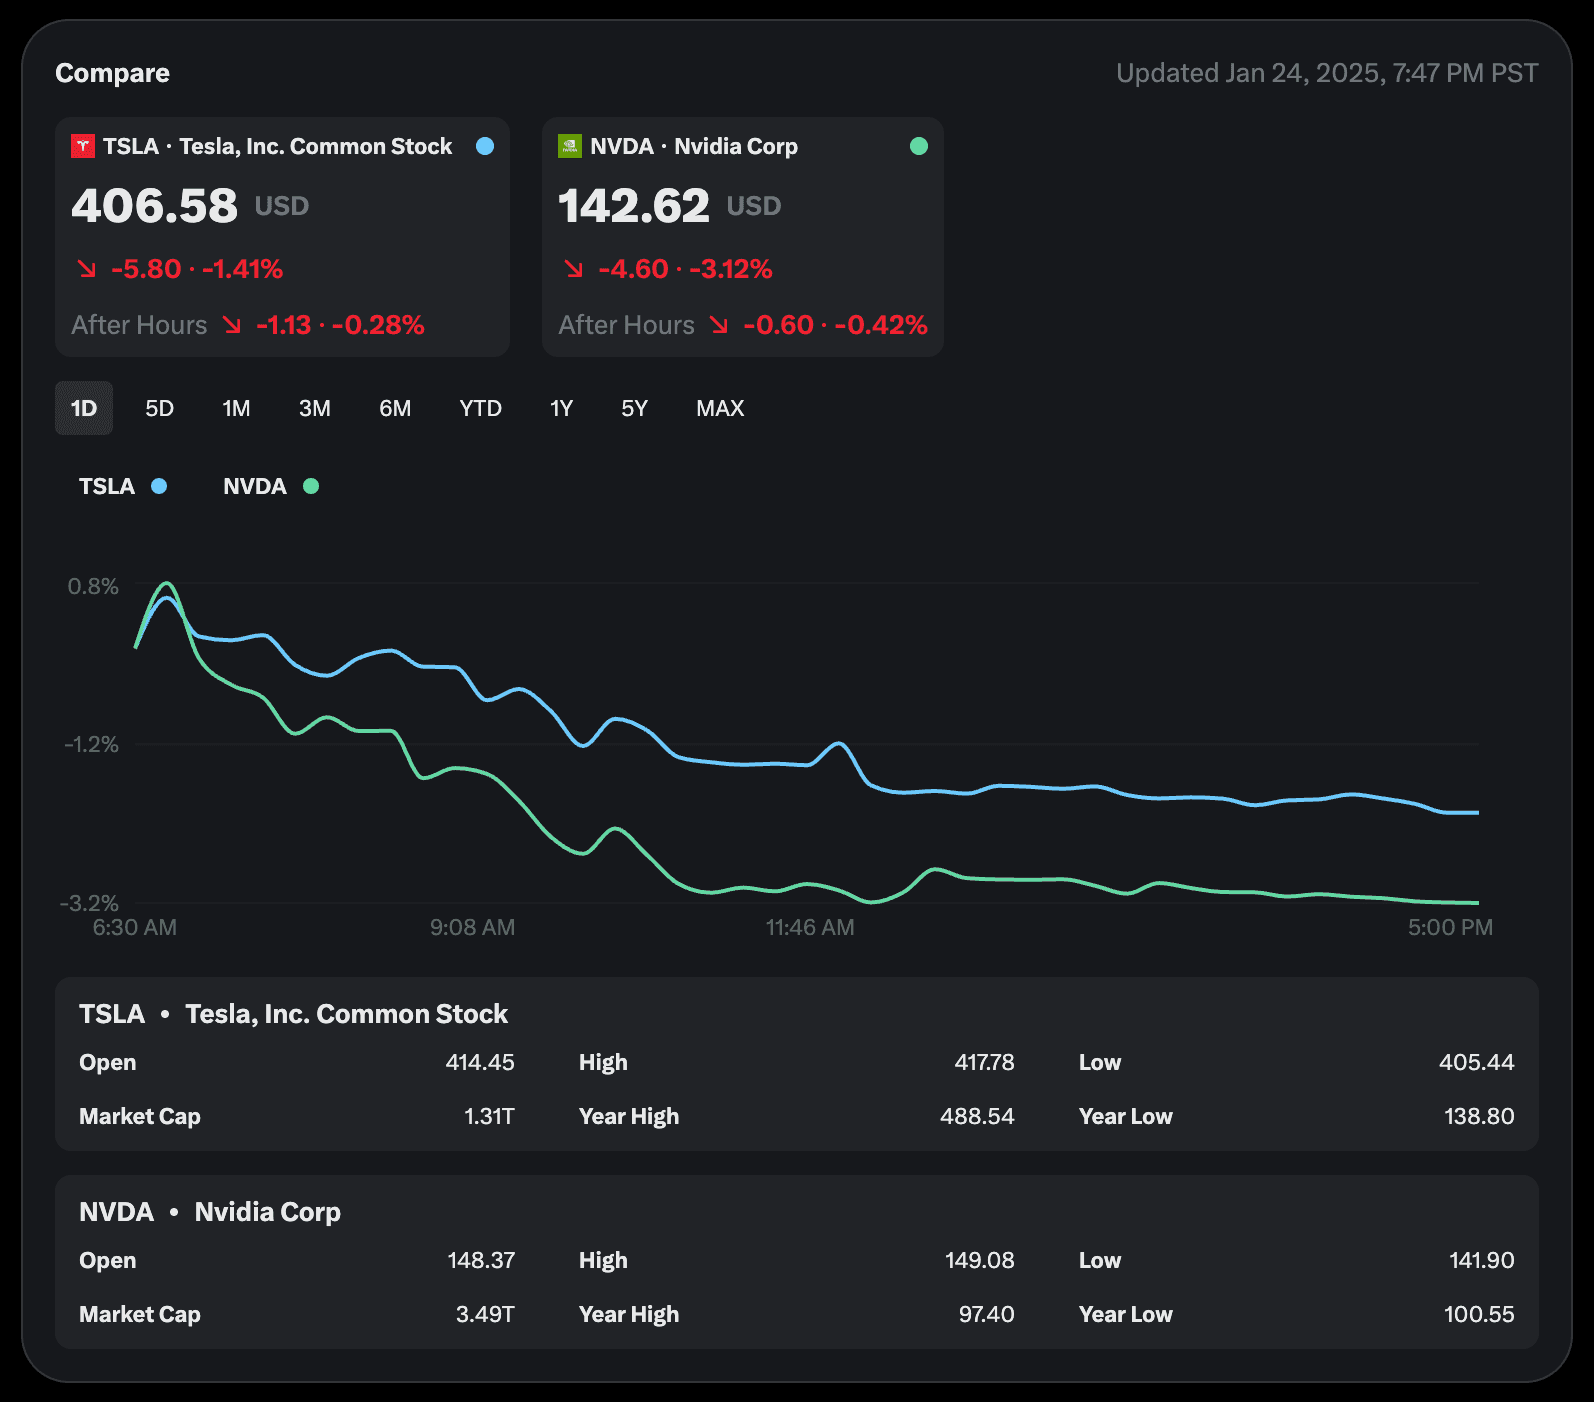Click the Updated Jan 24, 2025 timestamp
The height and width of the screenshot is (1402, 1594).
(x=1327, y=73)
